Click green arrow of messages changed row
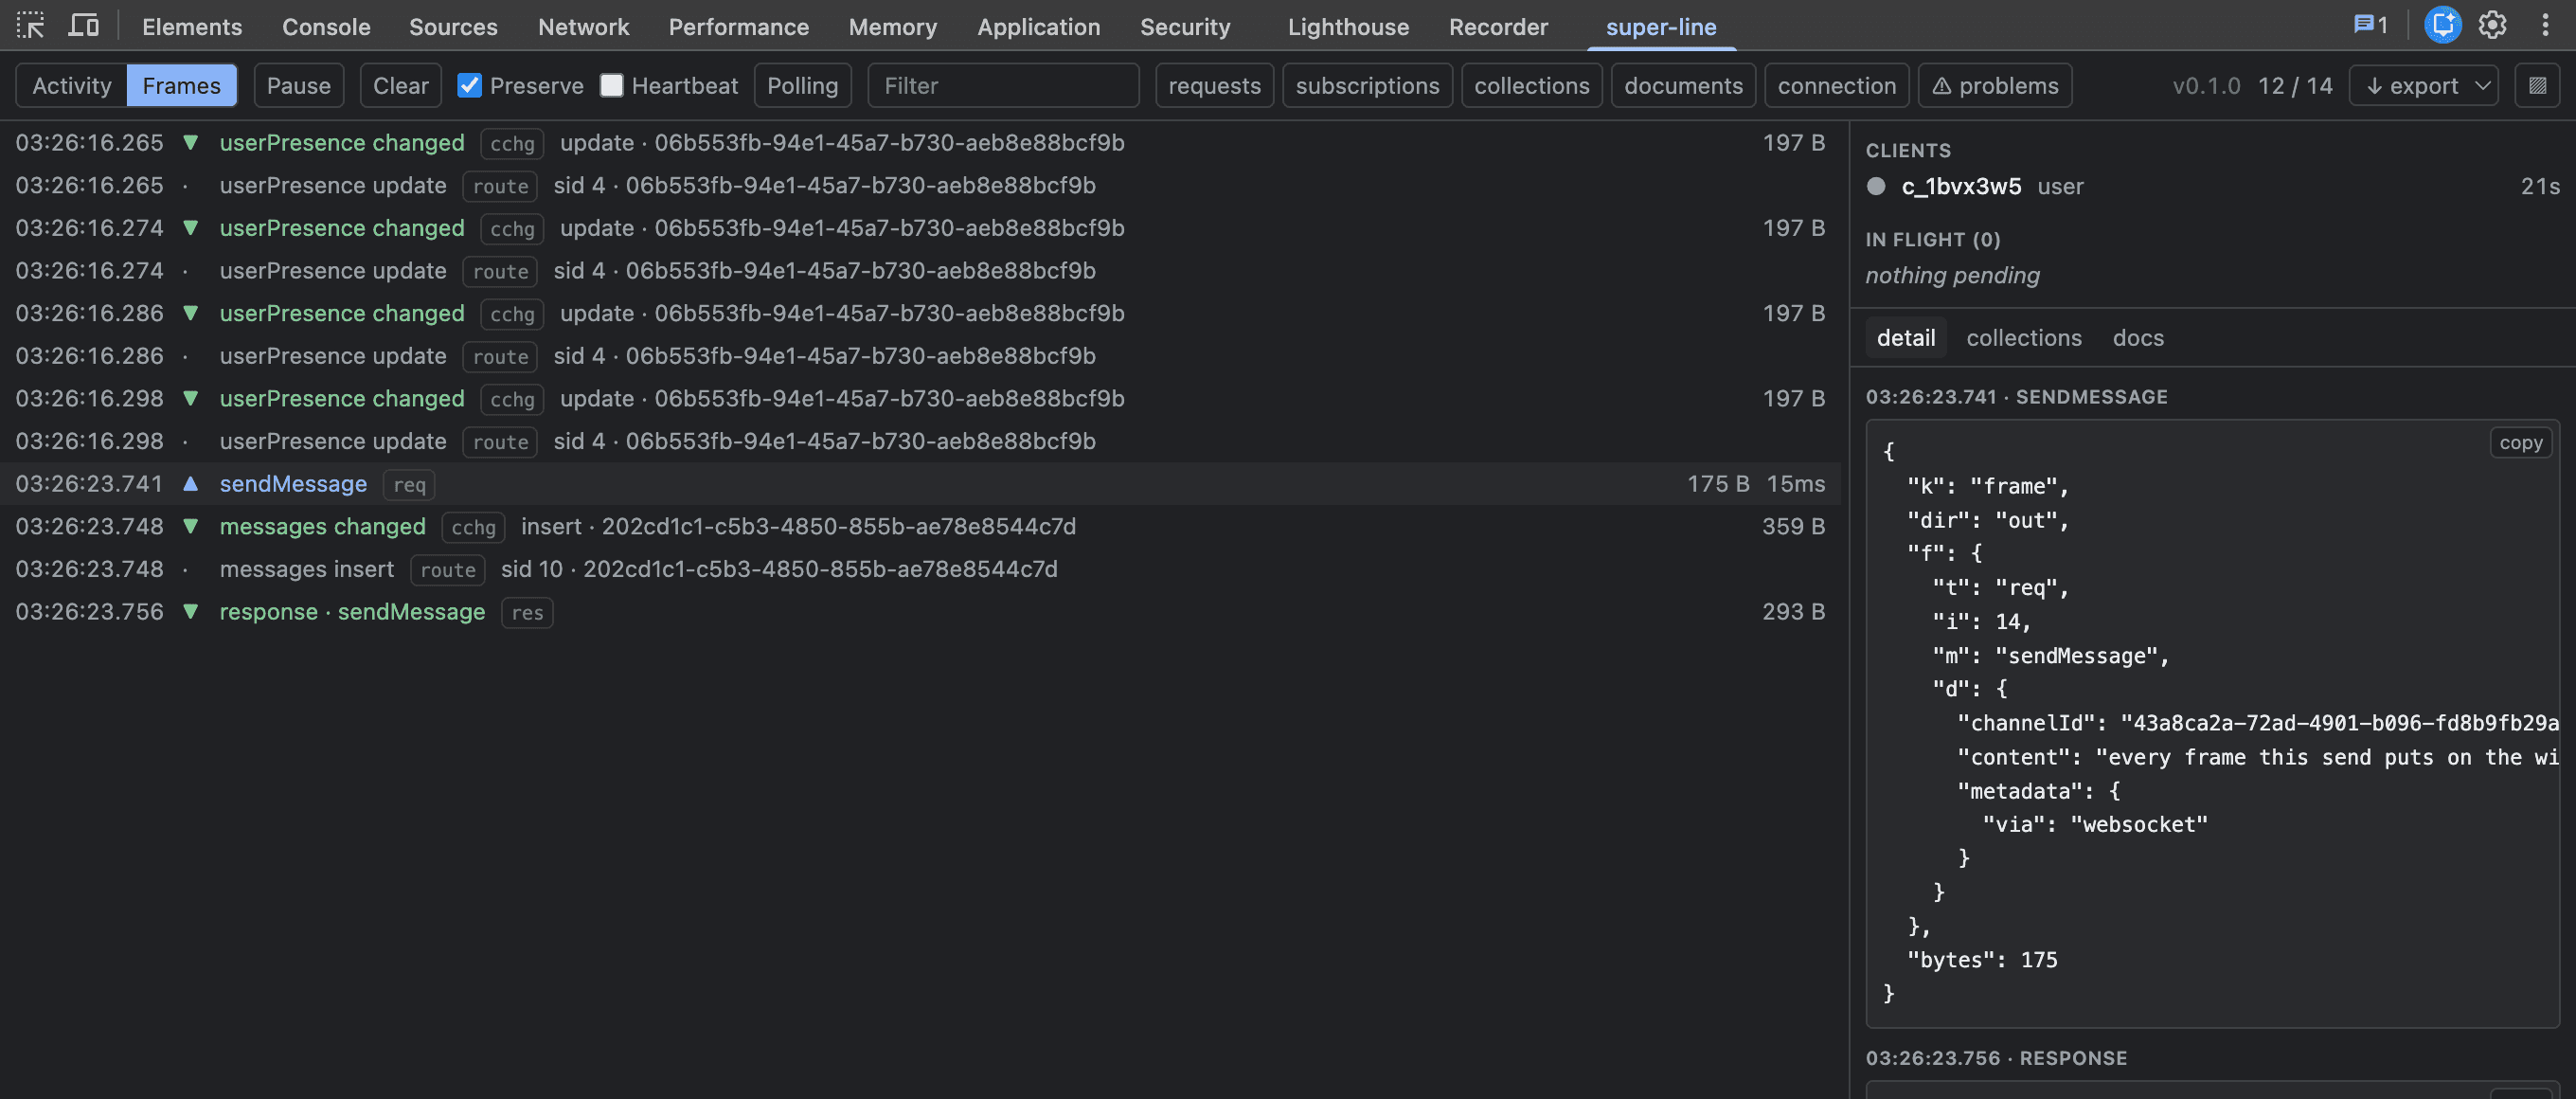Image resolution: width=2576 pixels, height=1099 pixels. coord(190,526)
